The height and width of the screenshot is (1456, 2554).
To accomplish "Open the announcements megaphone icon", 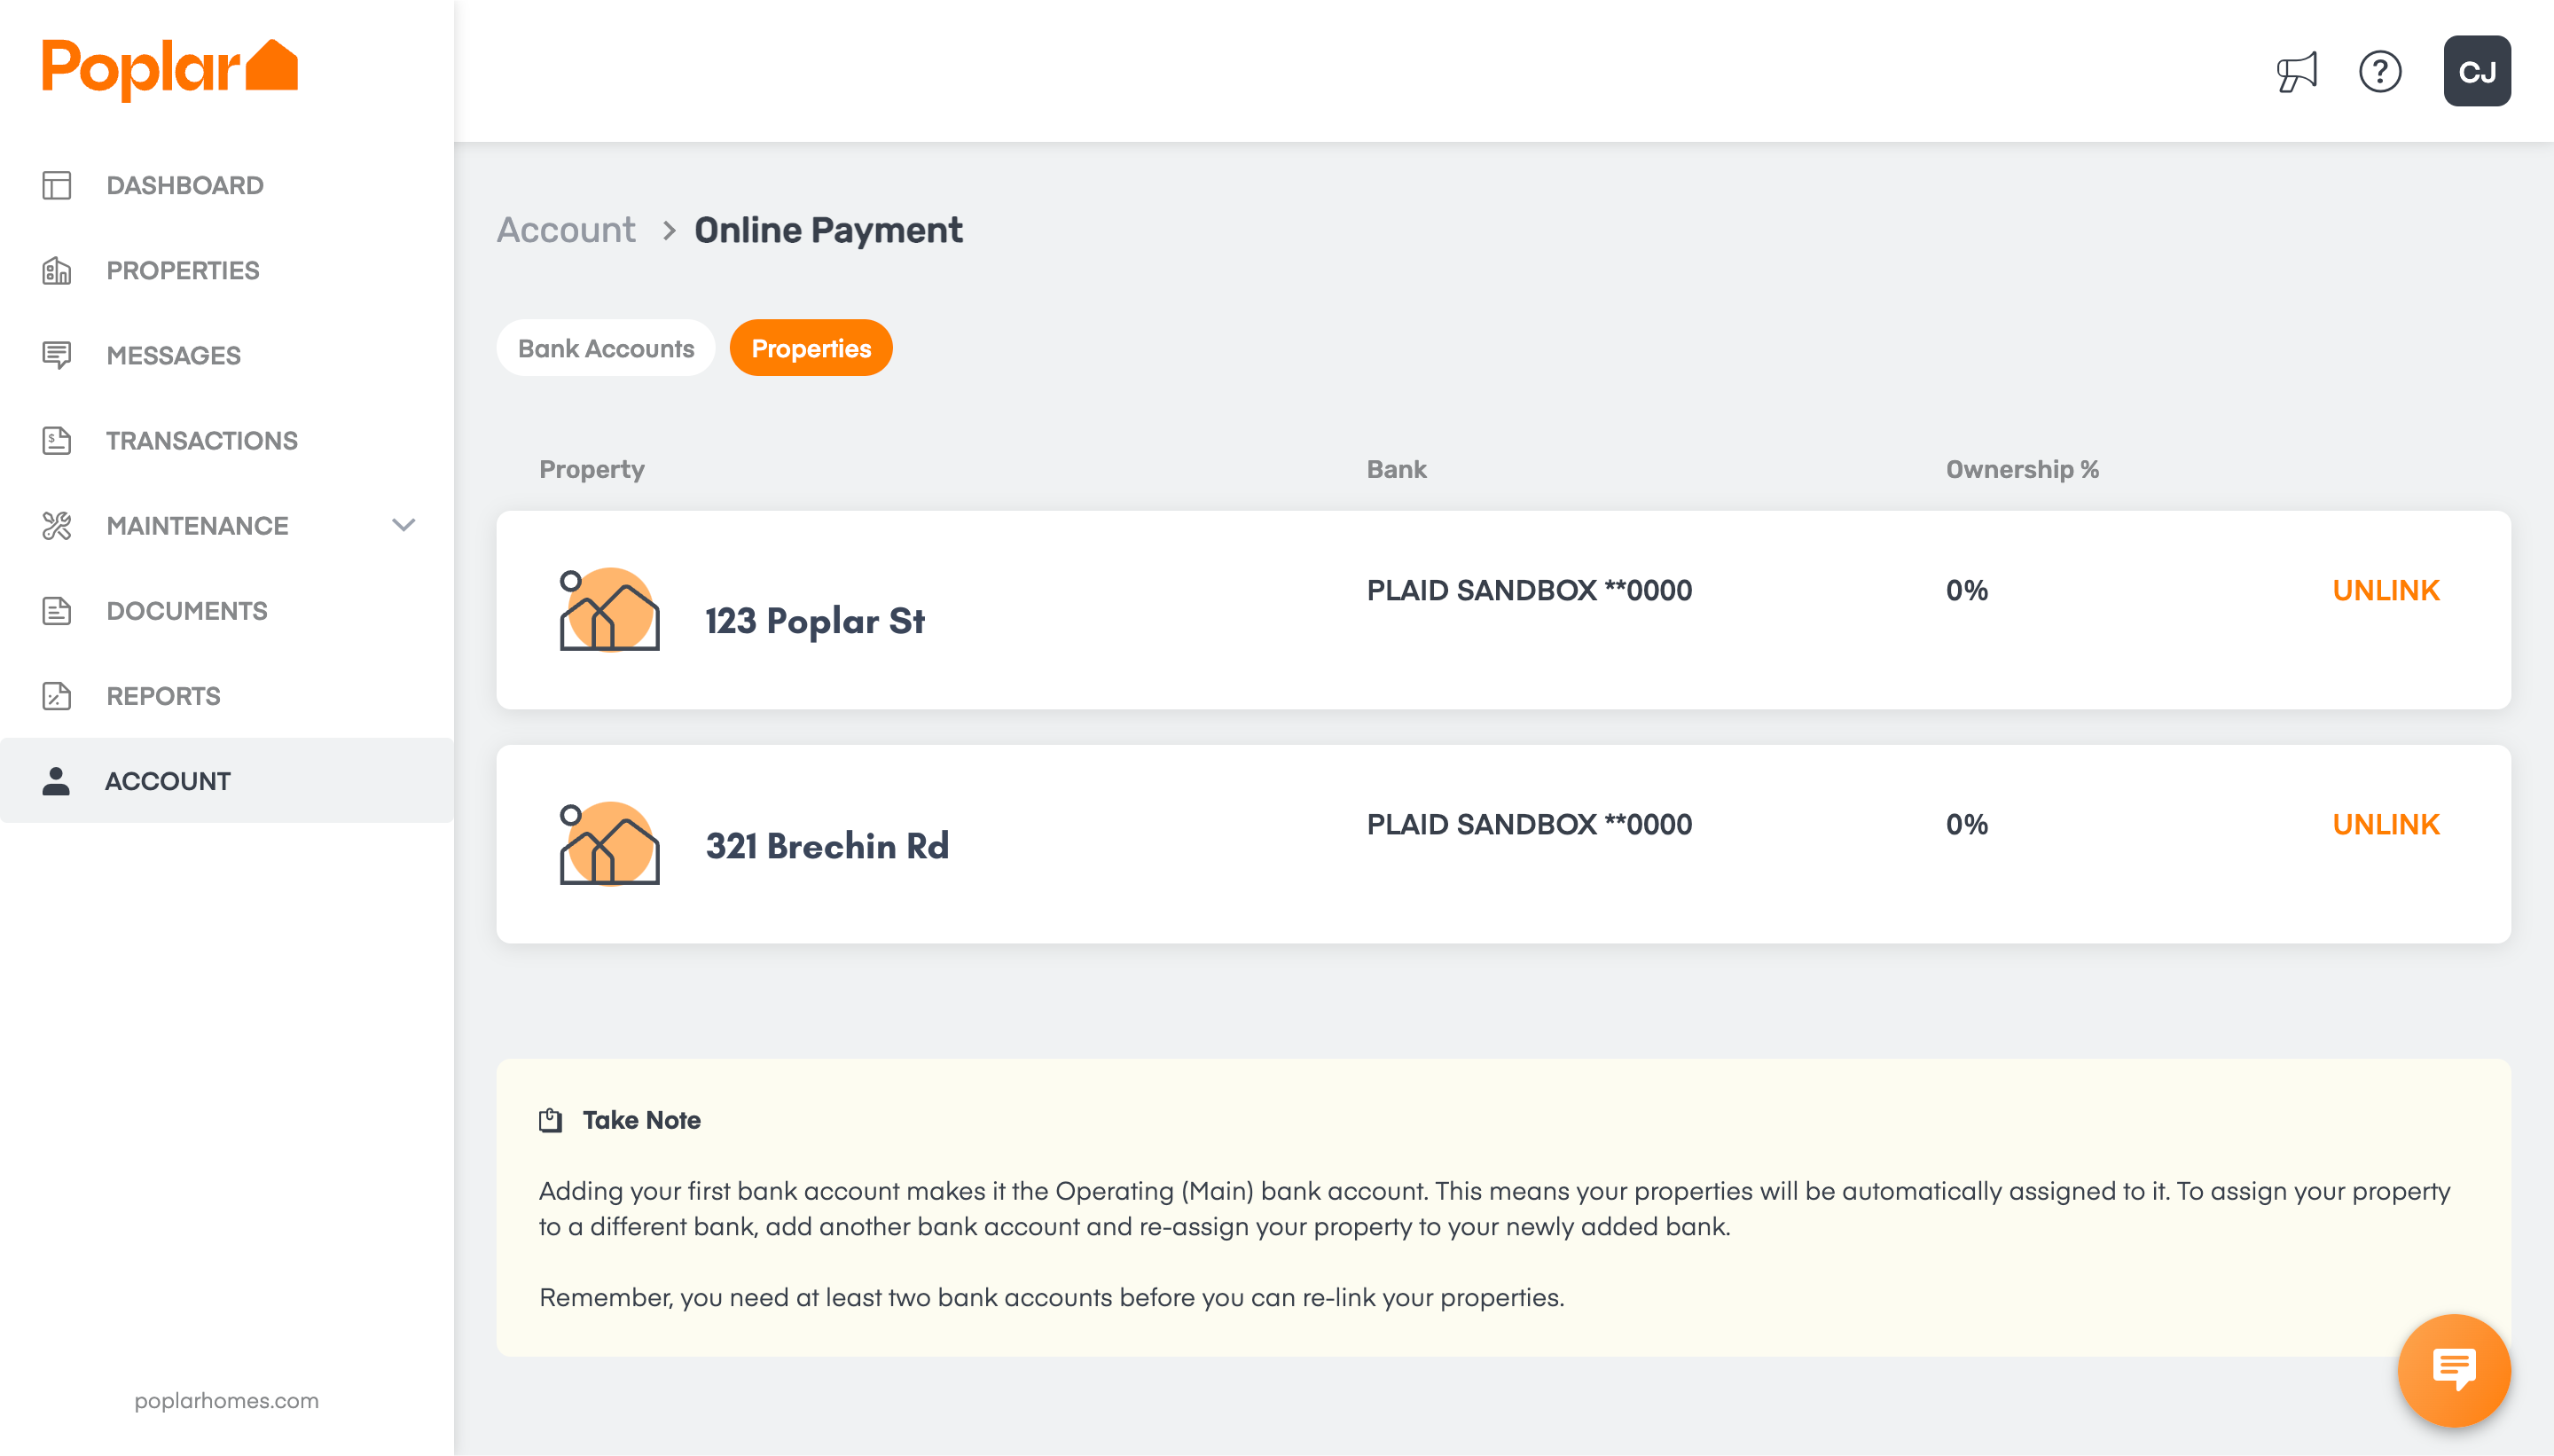I will 2297,71.
